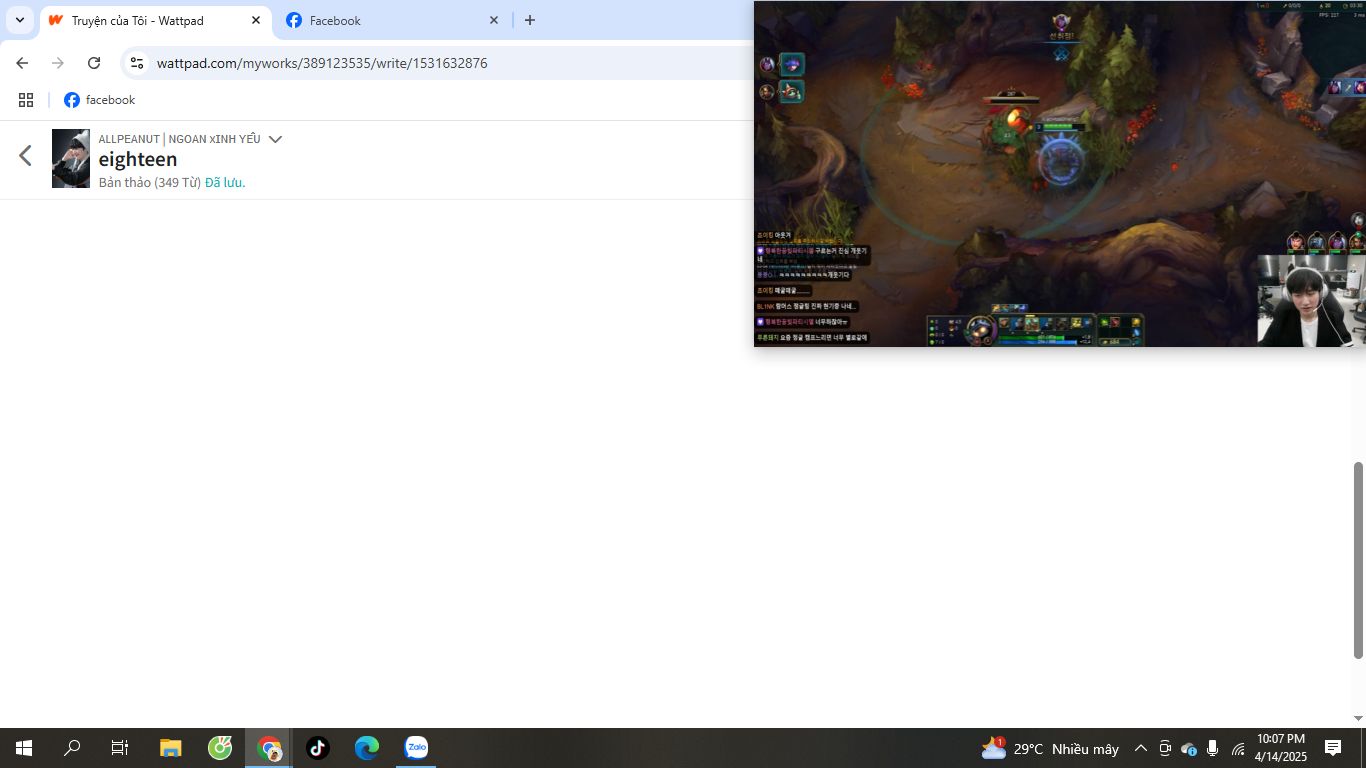Open weather widget showing 29°C Nhiều mây

pos(1050,748)
